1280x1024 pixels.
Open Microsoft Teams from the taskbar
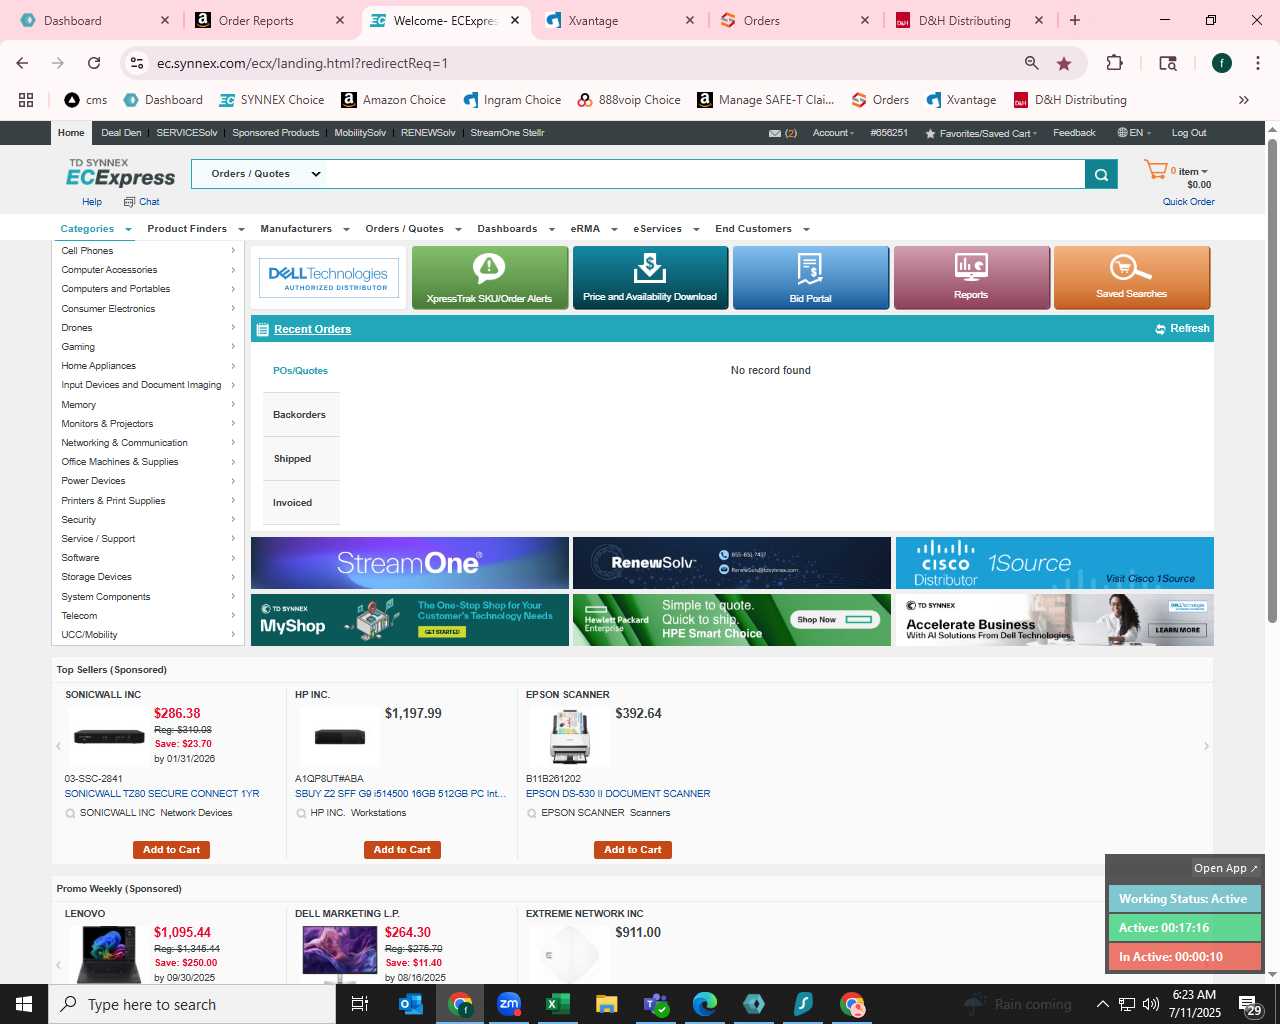pos(656,1004)
